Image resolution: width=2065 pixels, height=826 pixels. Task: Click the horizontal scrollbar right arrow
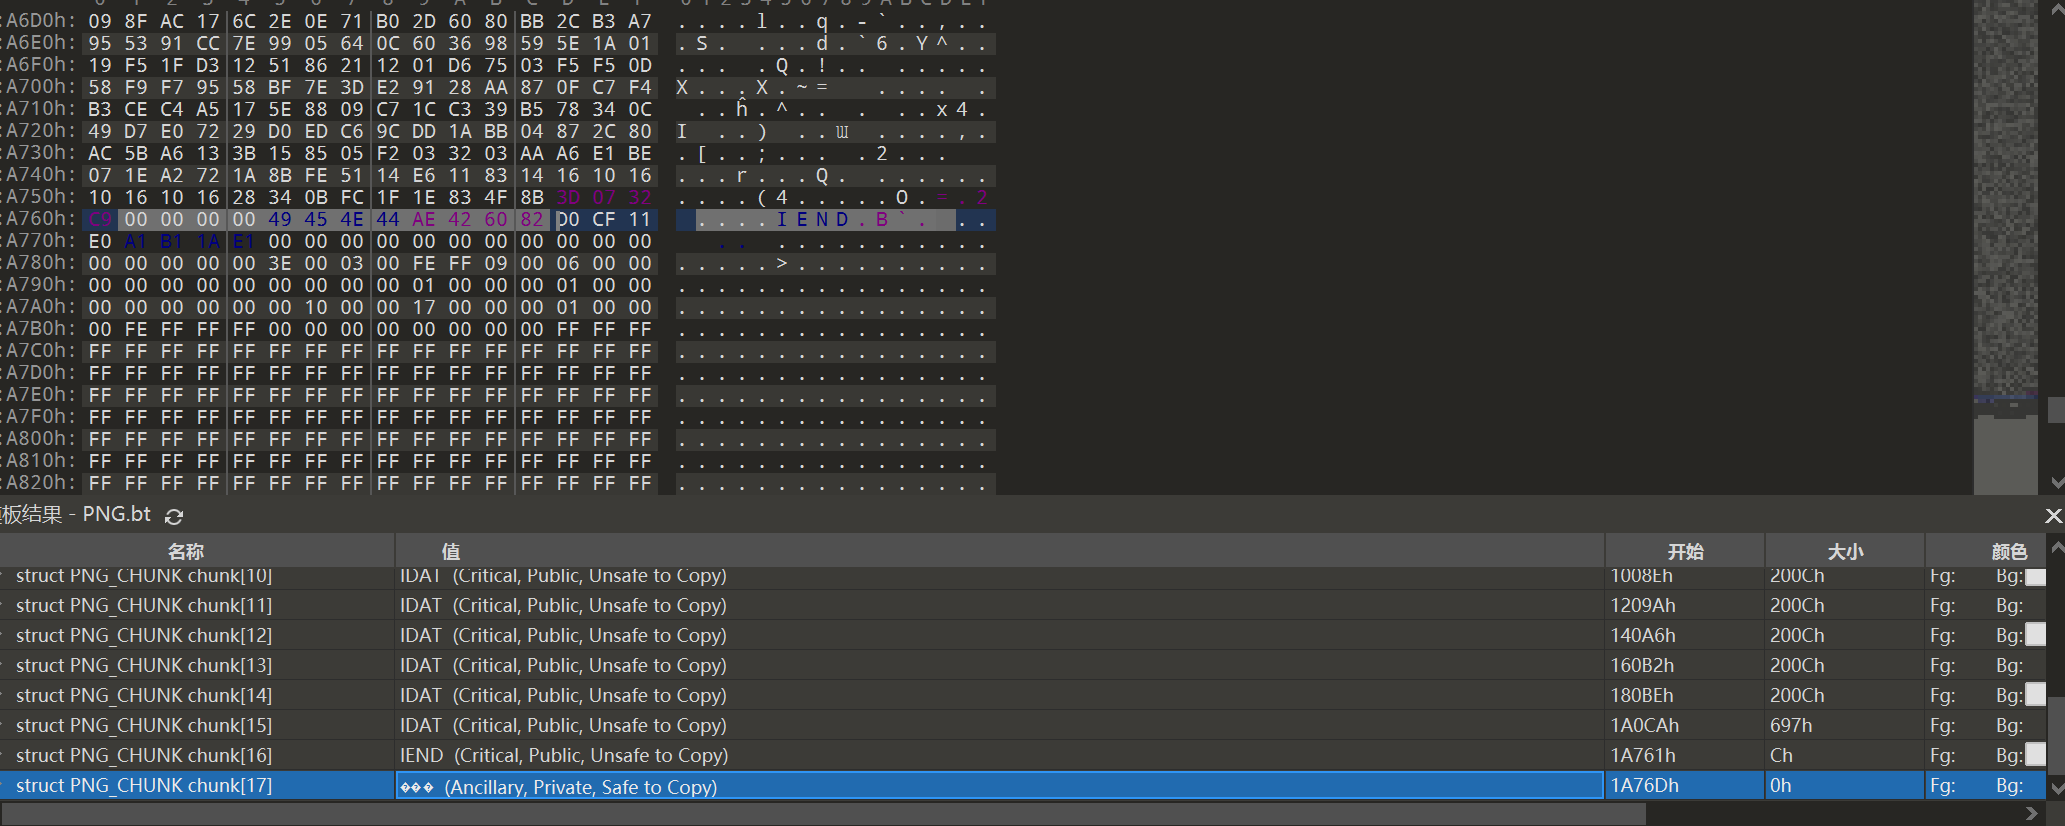tap(2031, 814)
